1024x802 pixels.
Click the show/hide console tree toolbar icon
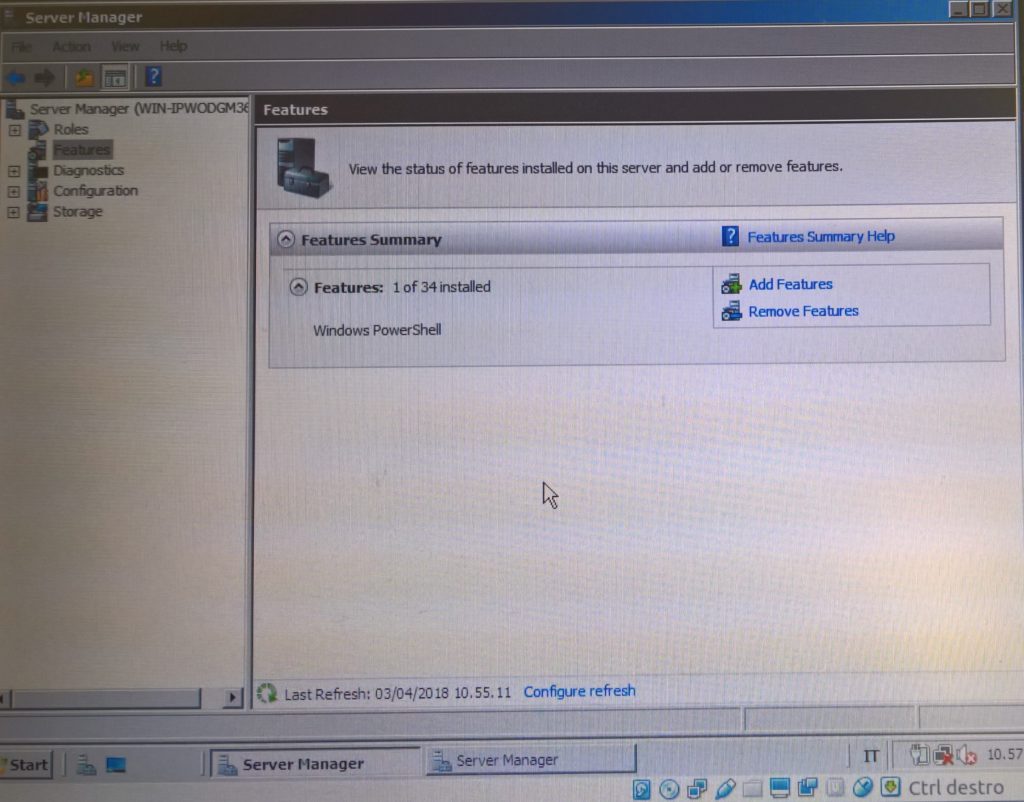113,77
